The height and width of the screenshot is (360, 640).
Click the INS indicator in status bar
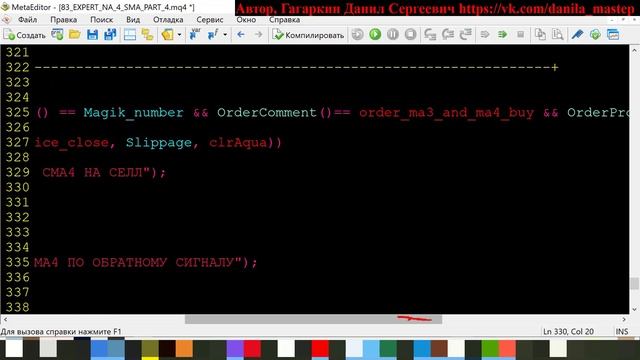622,331
